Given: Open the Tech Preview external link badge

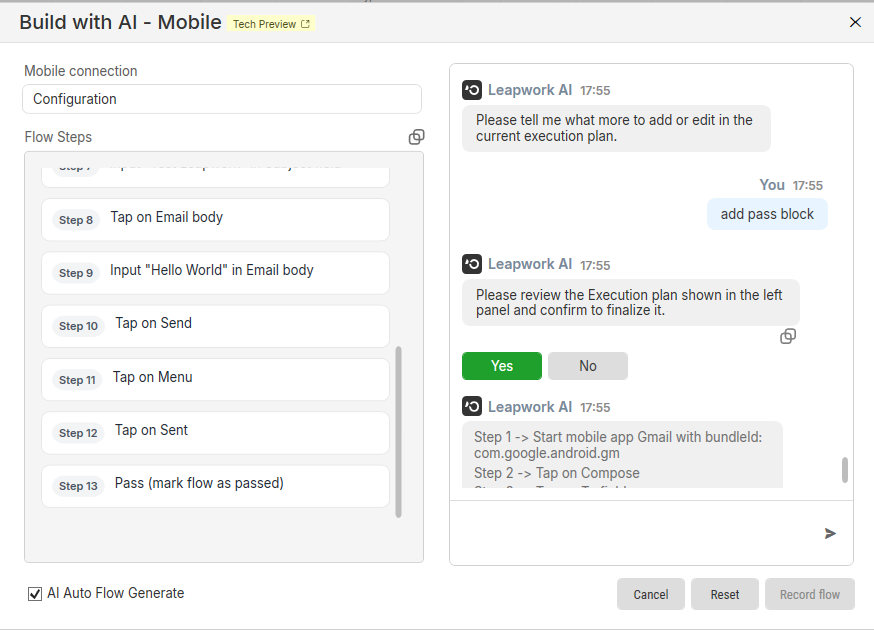Looking at the screenshot, I should tap(271, 24).
